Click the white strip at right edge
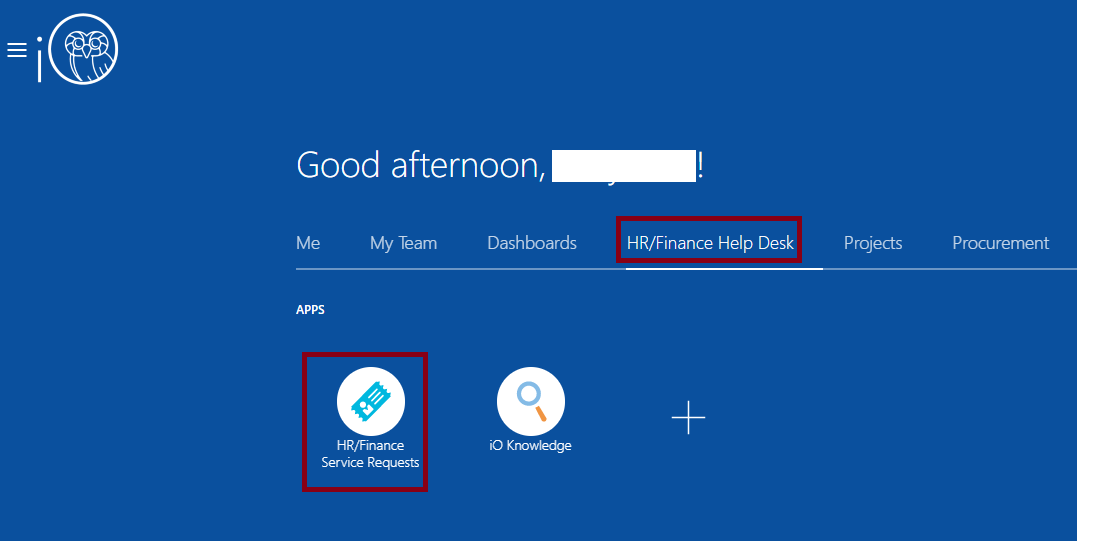The width and height of the screenshot is (1109, 541). 1092,270
